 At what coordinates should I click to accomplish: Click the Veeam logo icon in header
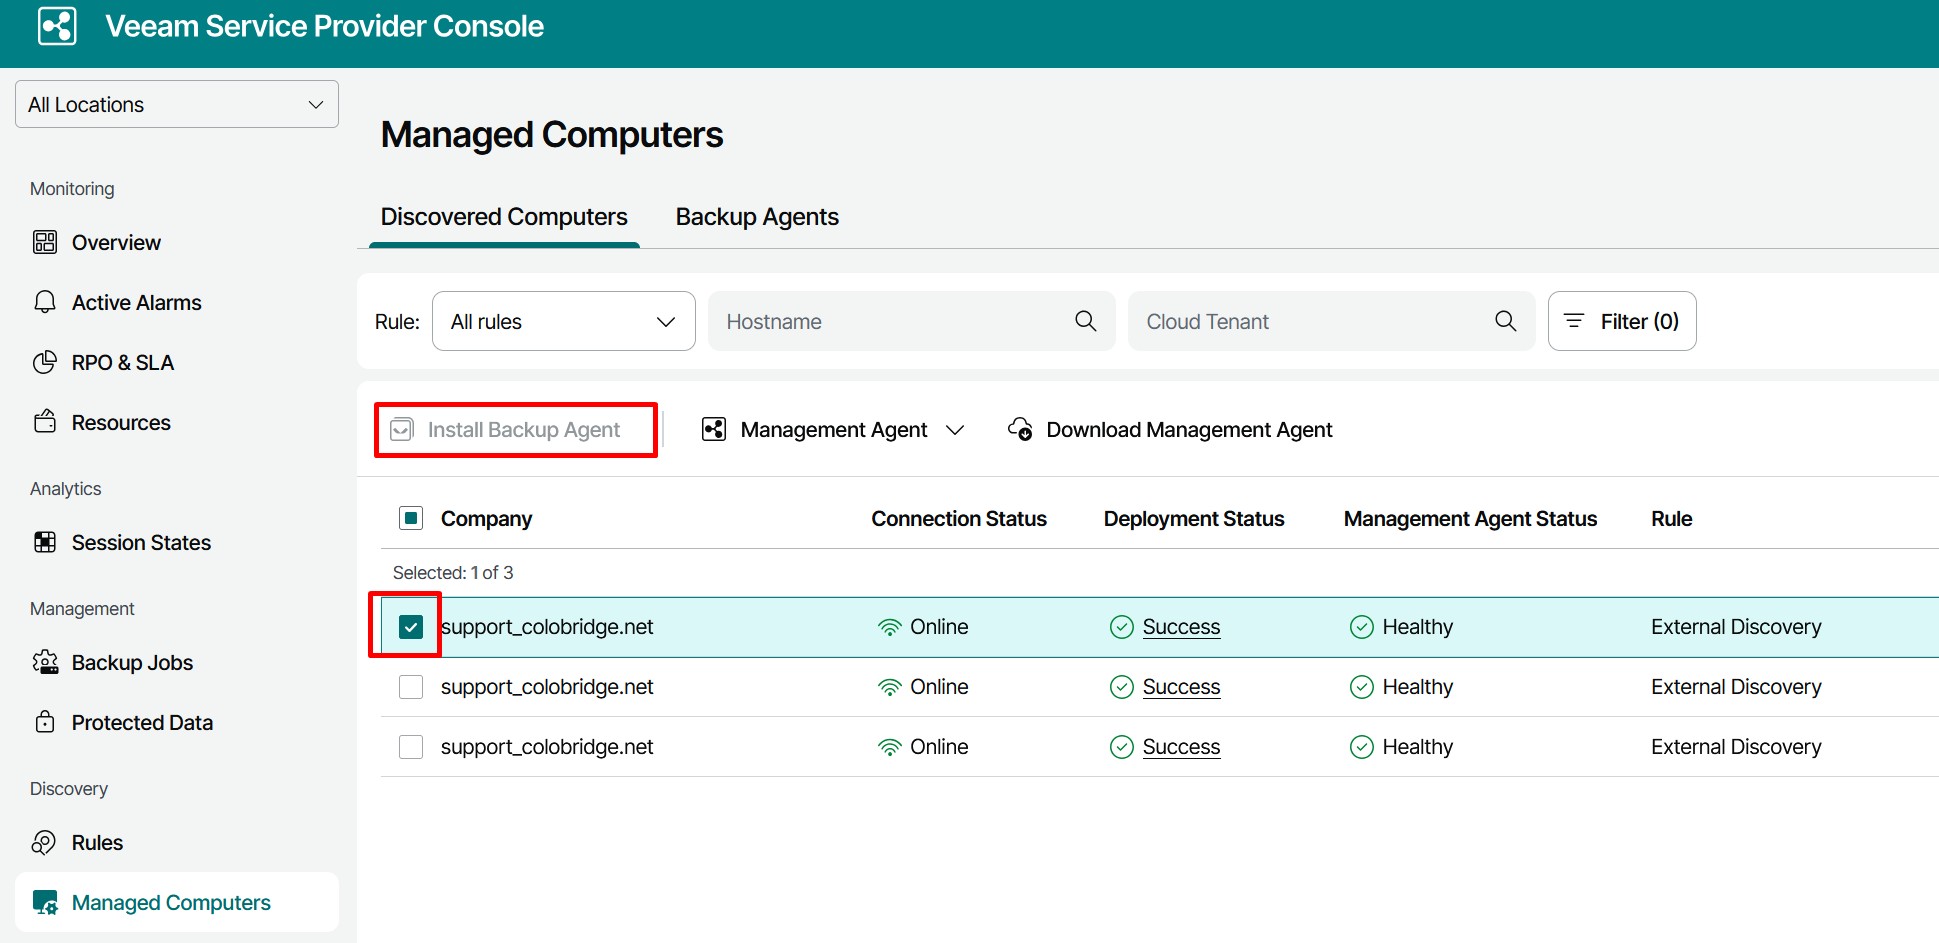click(x=57, y=26)
